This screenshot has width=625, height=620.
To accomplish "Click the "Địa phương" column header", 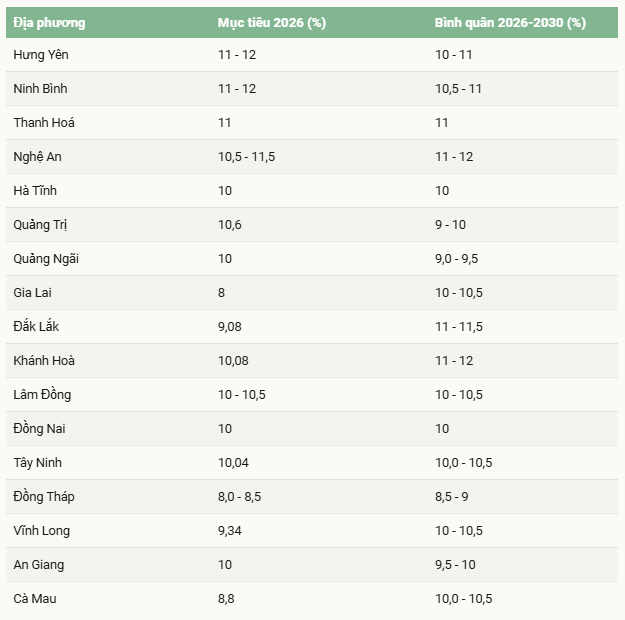I will click(x=49, y=22).
